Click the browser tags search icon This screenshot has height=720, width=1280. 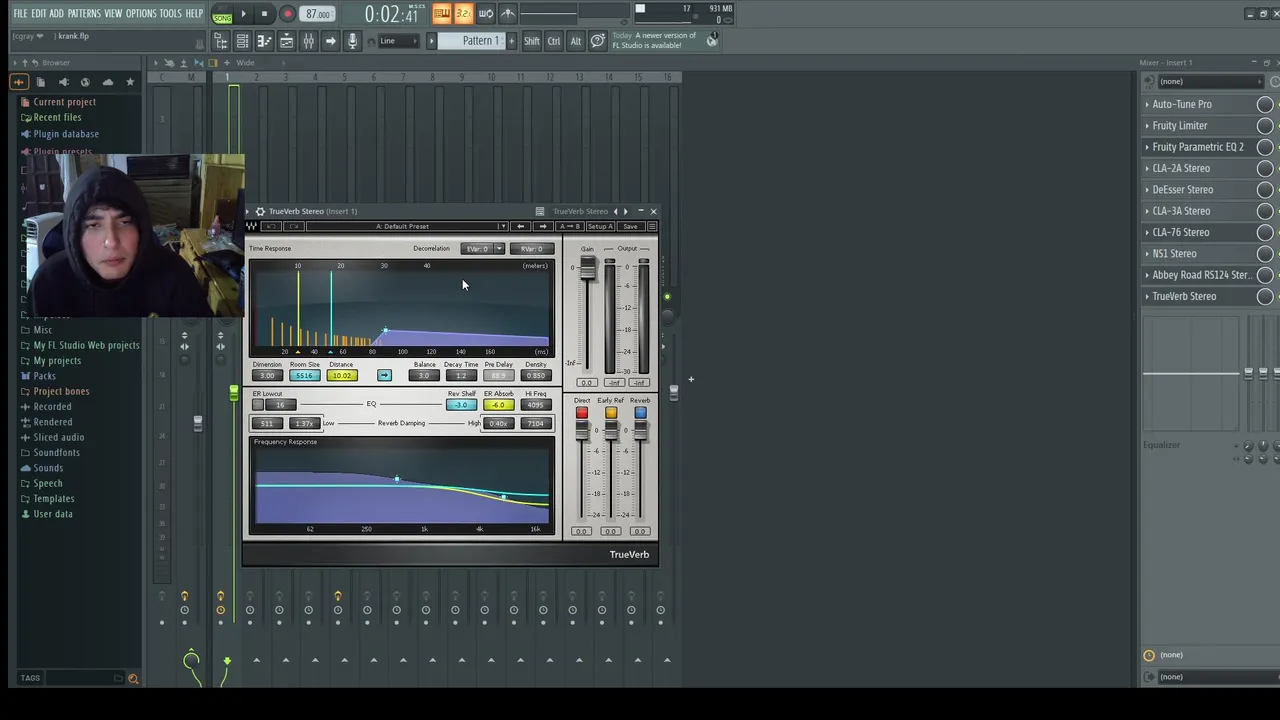tap(132, 678)
